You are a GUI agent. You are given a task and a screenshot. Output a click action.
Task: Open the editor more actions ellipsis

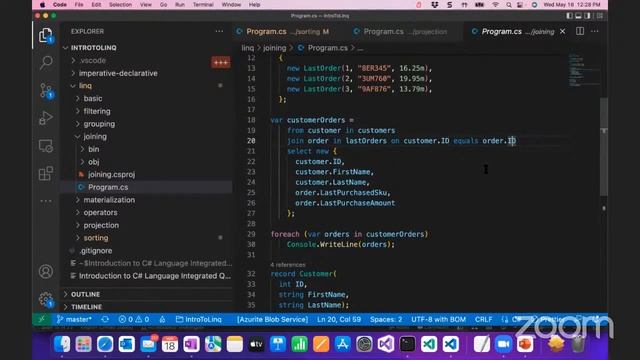(595, 31)
